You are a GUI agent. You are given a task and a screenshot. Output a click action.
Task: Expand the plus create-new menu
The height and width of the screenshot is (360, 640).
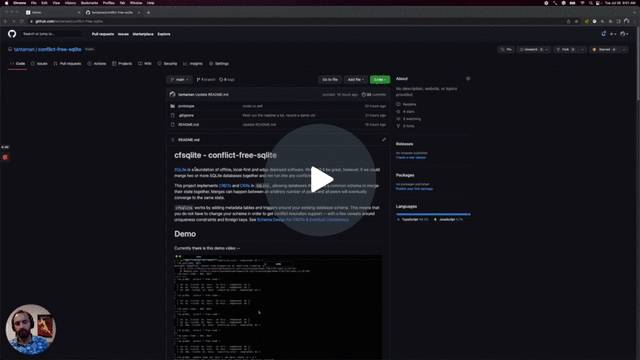[x=612, y=34]
